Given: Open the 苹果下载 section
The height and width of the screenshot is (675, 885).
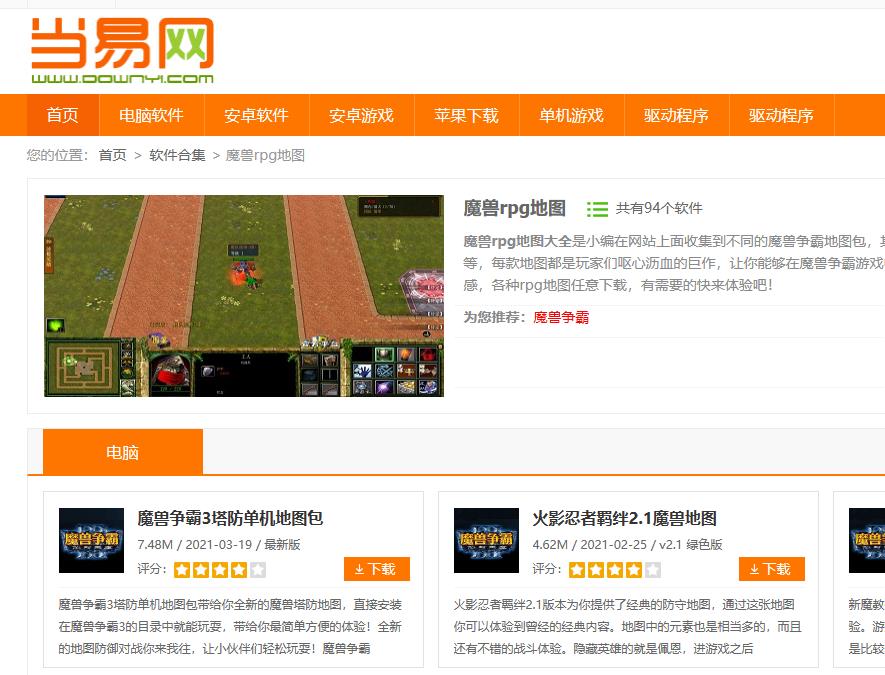Looking at the screenshot, I should point(466,115).
